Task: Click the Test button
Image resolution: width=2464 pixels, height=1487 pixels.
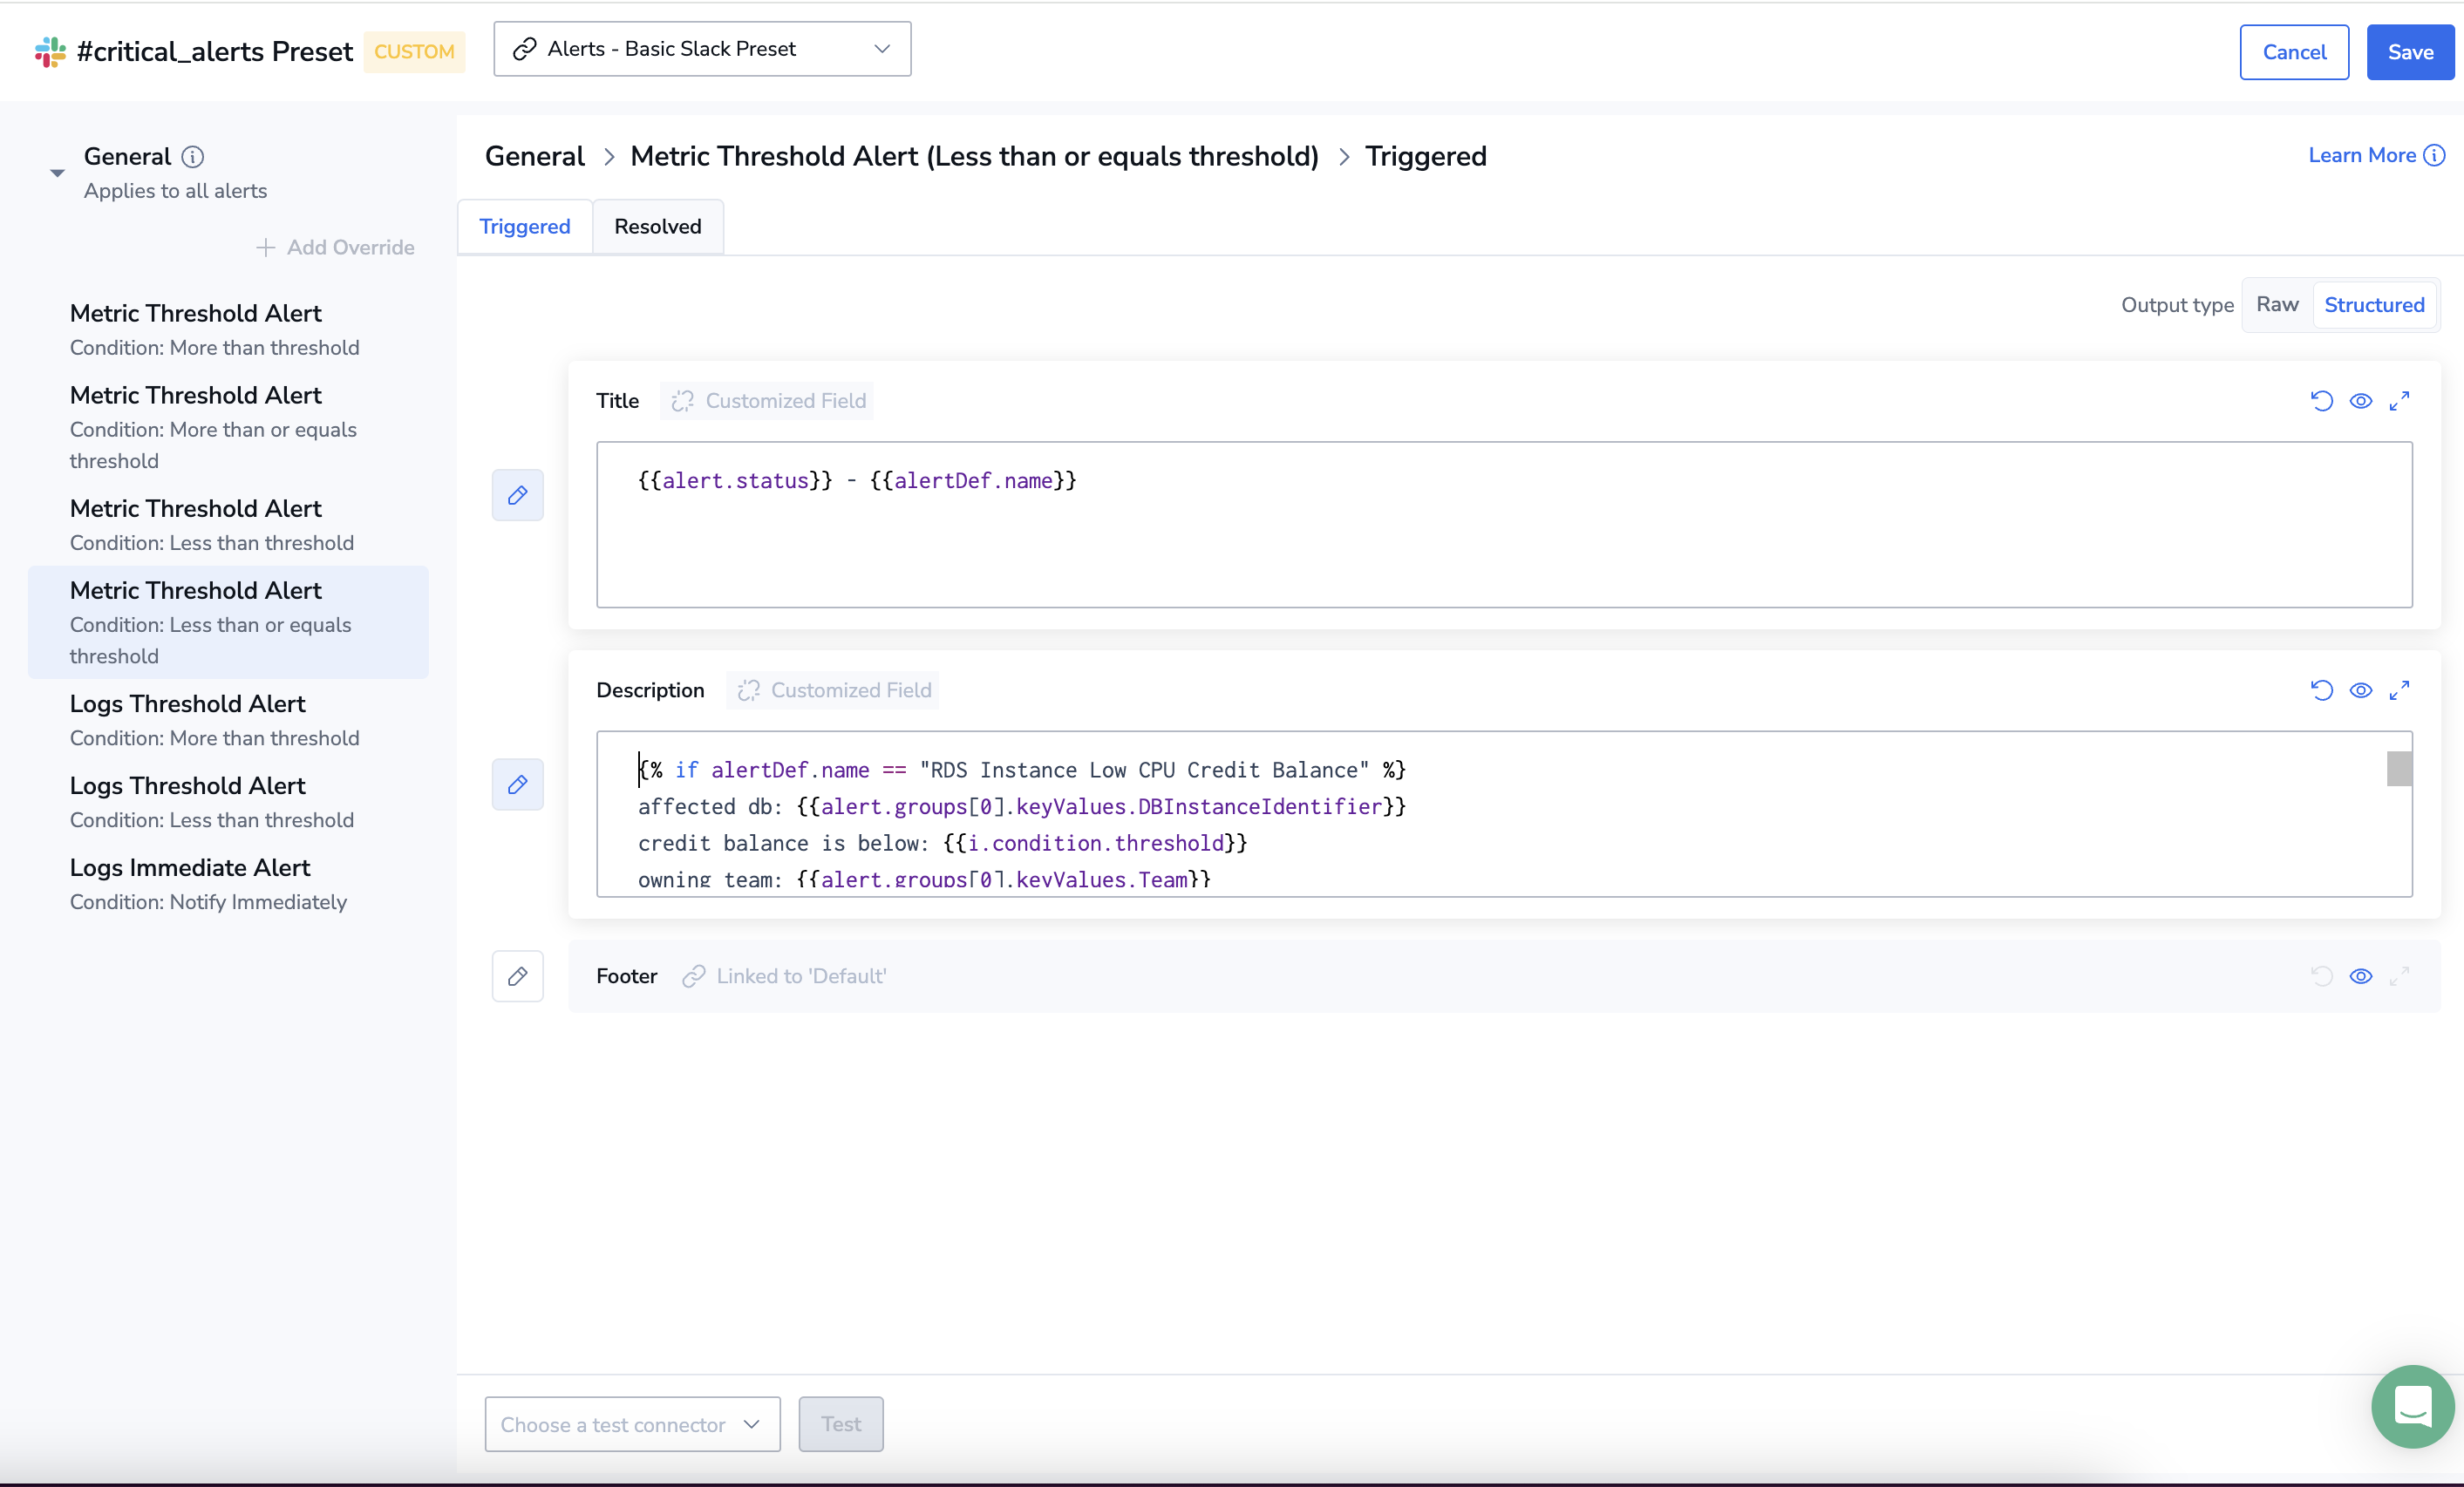Action: coord(841,1424)
